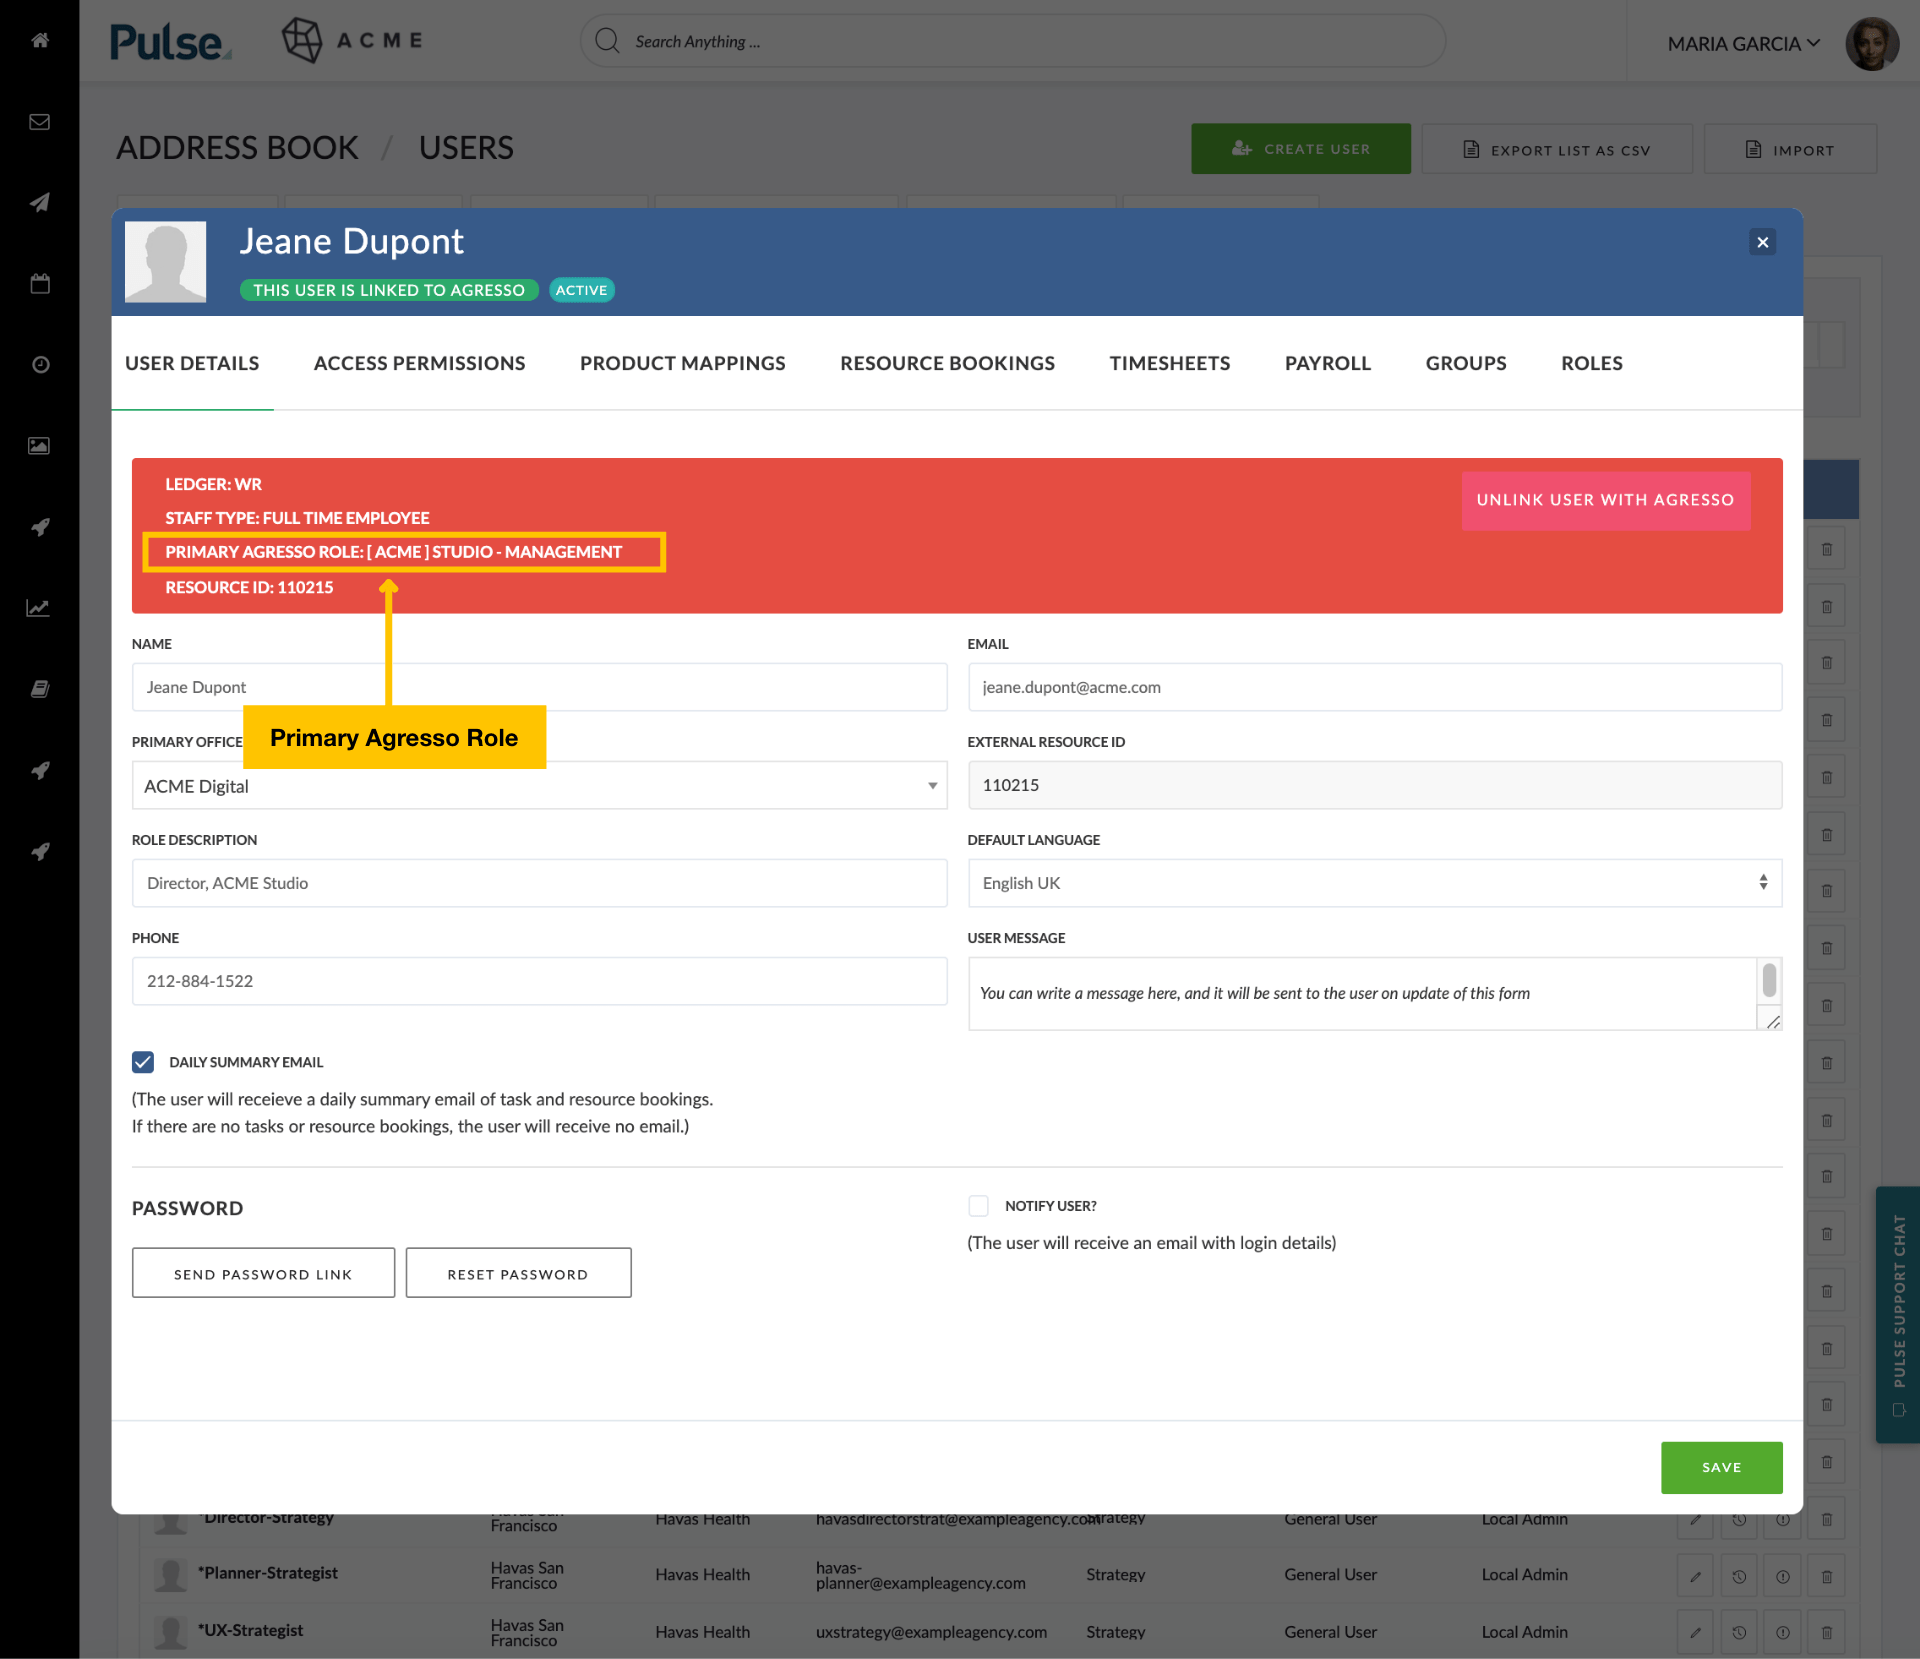Viewport: 1920px width, 1659px height.
Task: Click edit pencil for *Planner-Strategist row
Action: [1695, 1576]
